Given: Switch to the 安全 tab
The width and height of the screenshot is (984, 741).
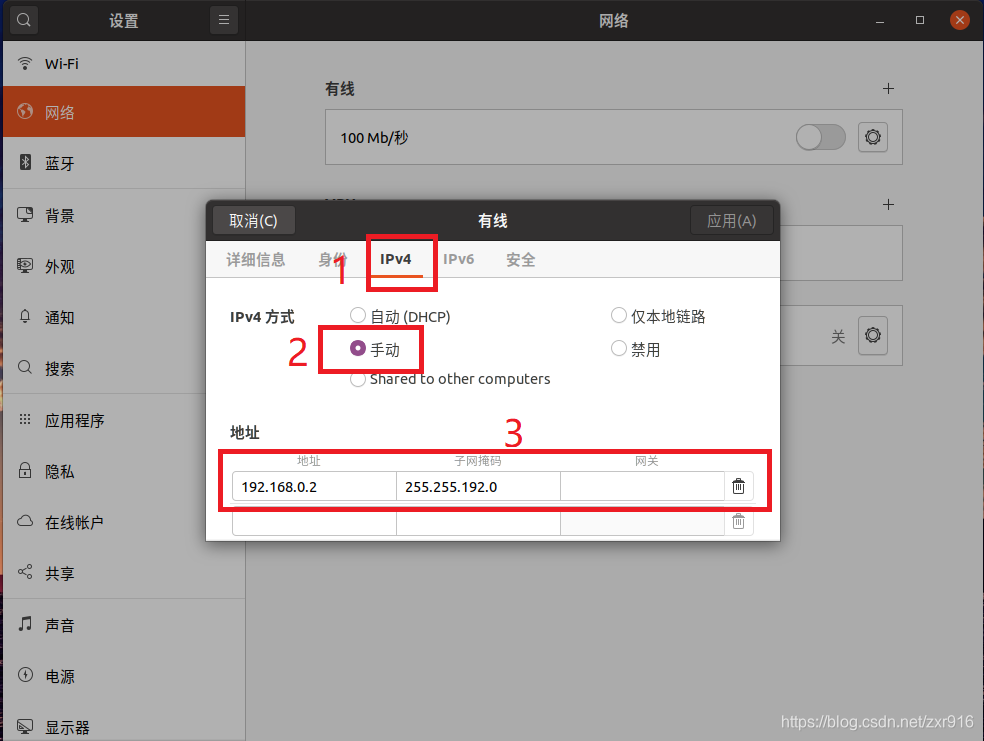Looking at the screenshot, I should pyautogui.click(x=521, y=260).
